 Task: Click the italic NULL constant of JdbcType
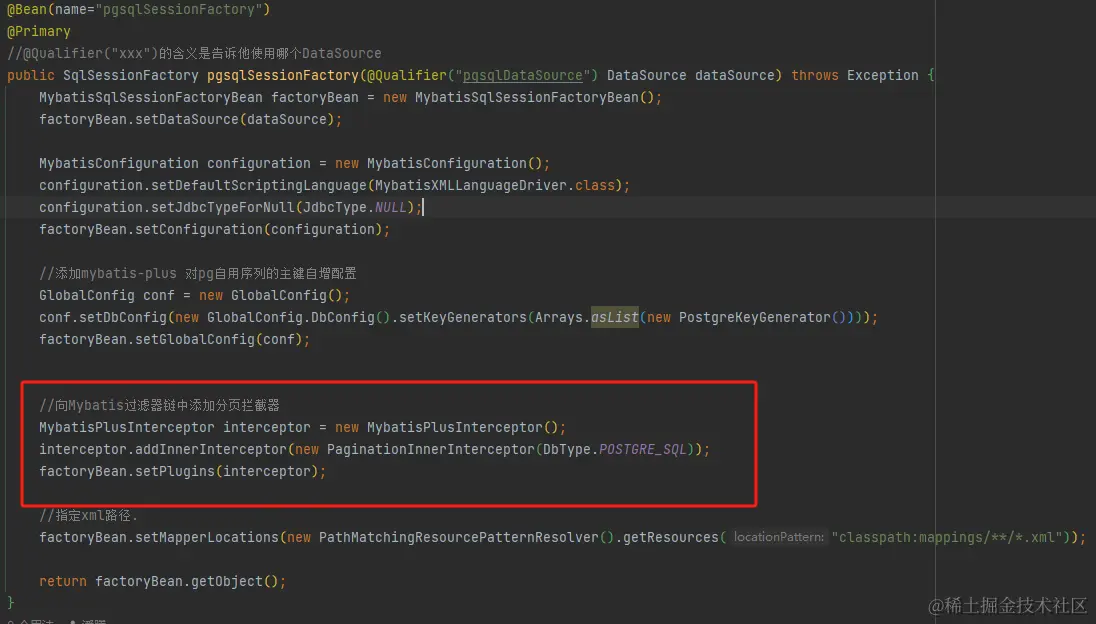[390, 208]
